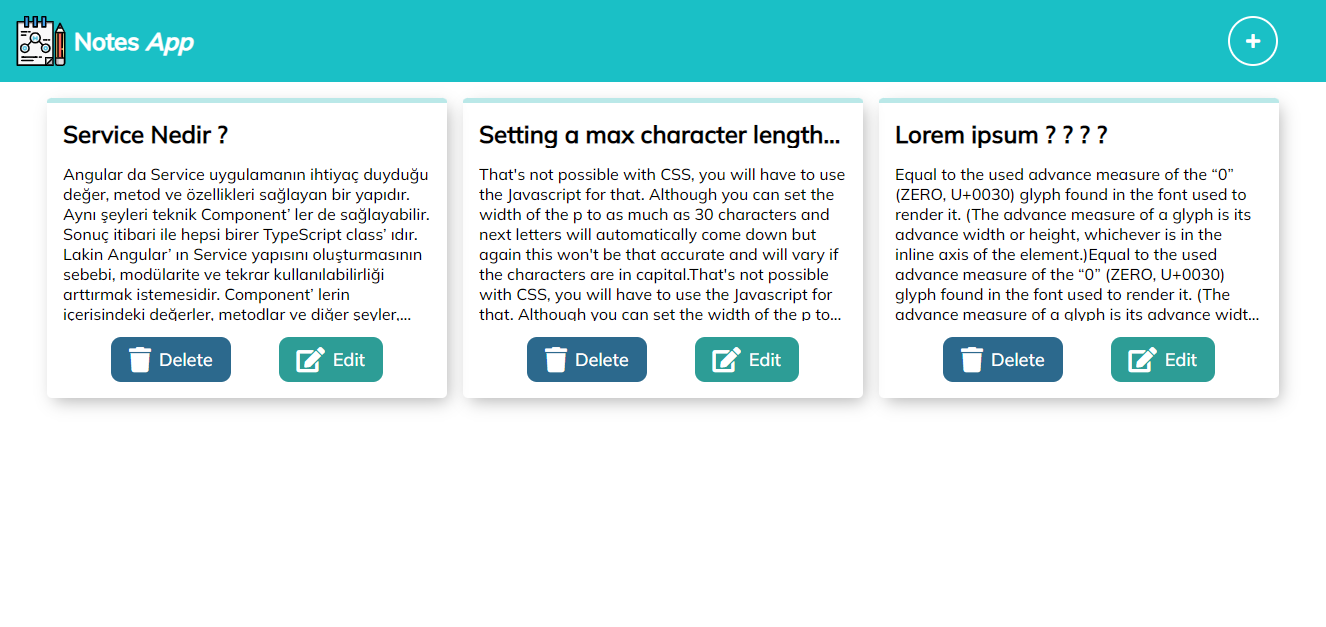This screenshot has width=1326, height=627.
Task: Click trash icon on Lorem ipsum note
Action: [972, 360]
